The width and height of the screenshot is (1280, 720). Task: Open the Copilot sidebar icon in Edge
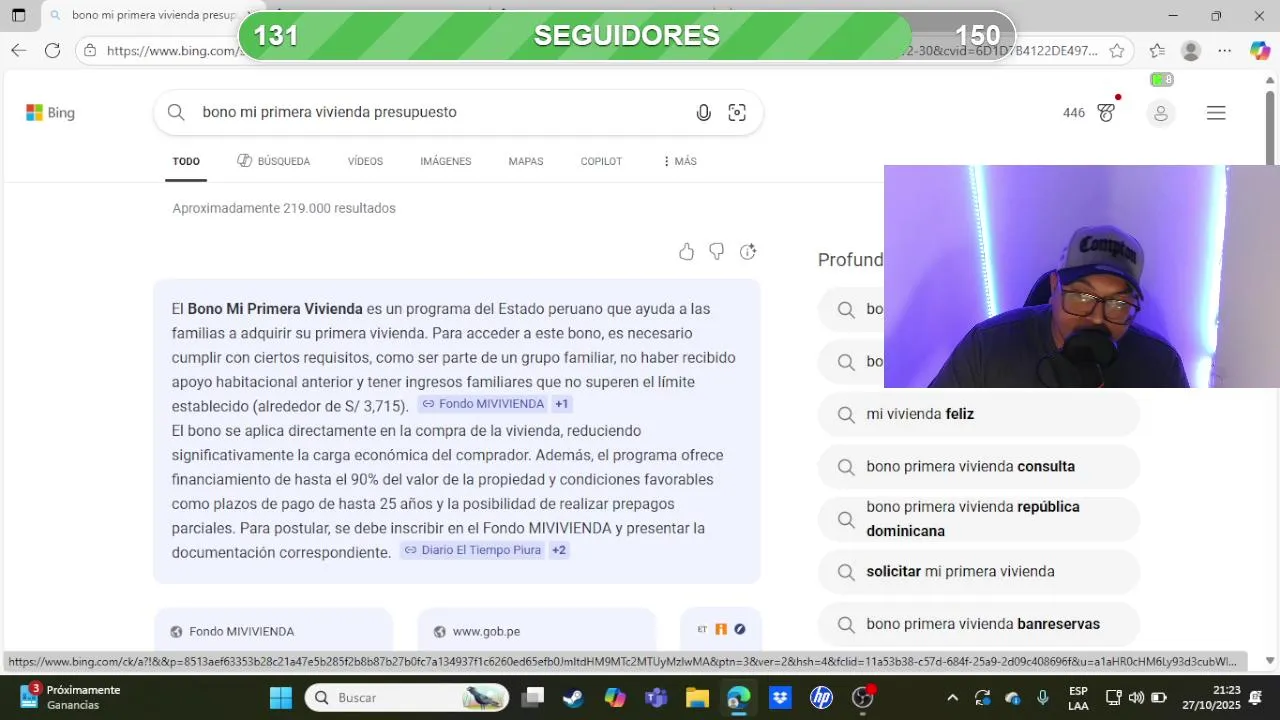(x=1259, y=50)
